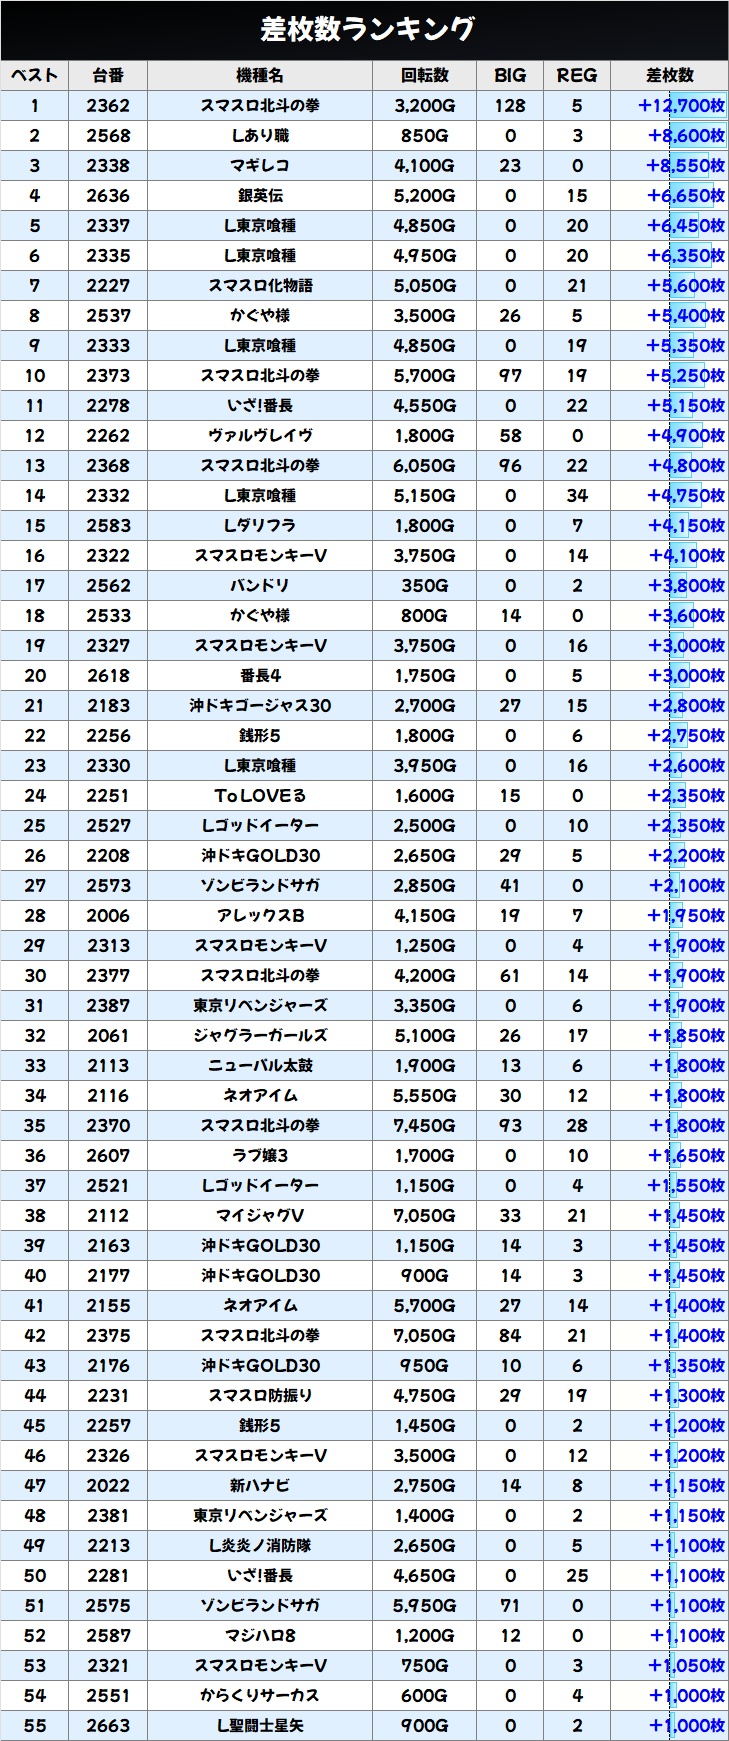Click the 差枚数 column header cell
Viewport: 729px width, 1741px height.
(669, 75)
